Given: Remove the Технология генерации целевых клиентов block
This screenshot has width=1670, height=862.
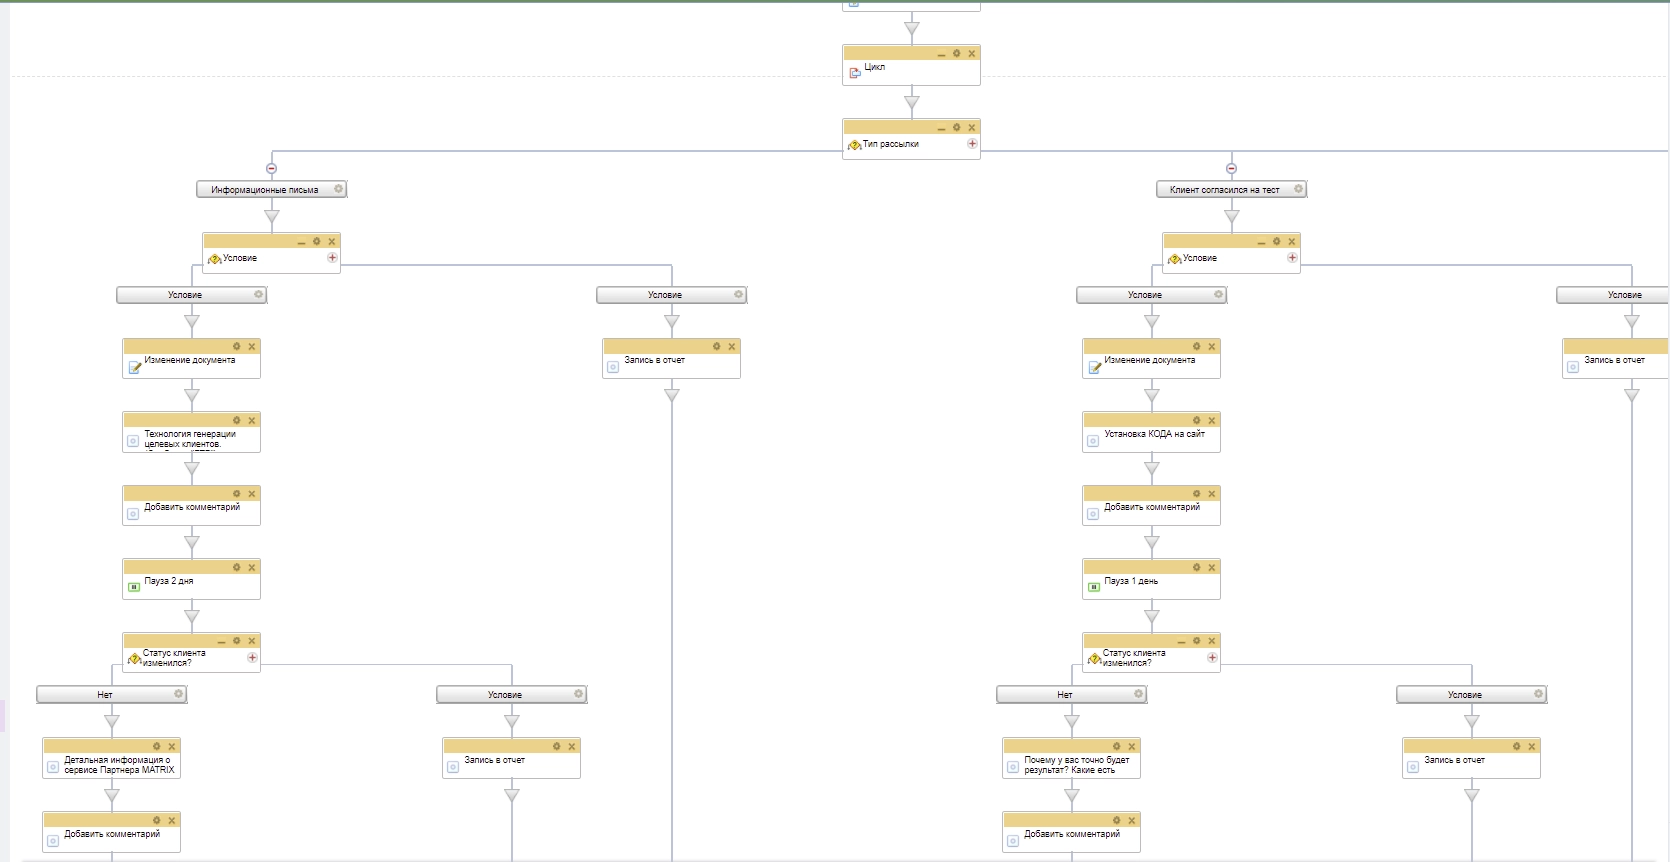Looking at the screenshot, I should 252,421.
